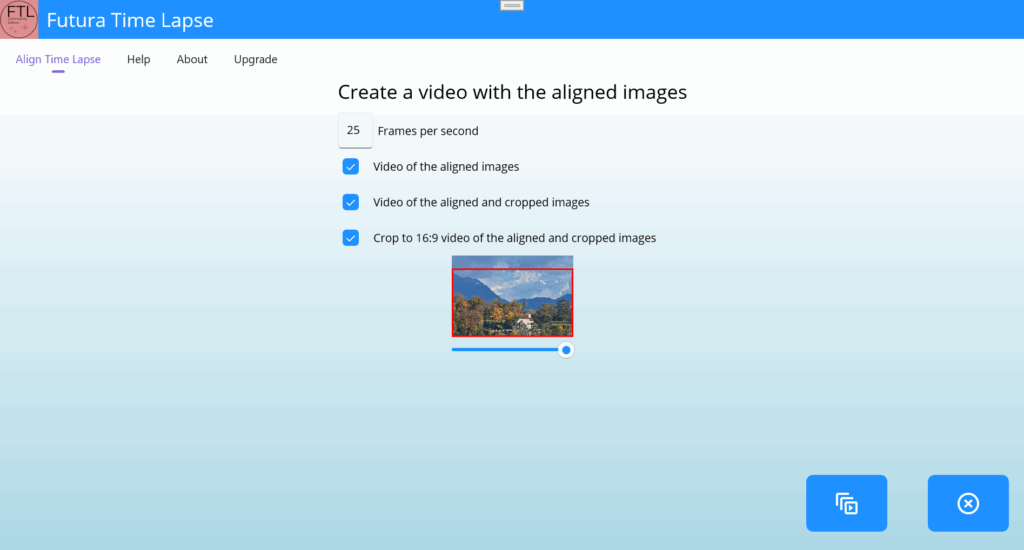Viewport: 1024px width, 550px height.
Task: Click the cancel circle-X button
Action: pos(967,503)
